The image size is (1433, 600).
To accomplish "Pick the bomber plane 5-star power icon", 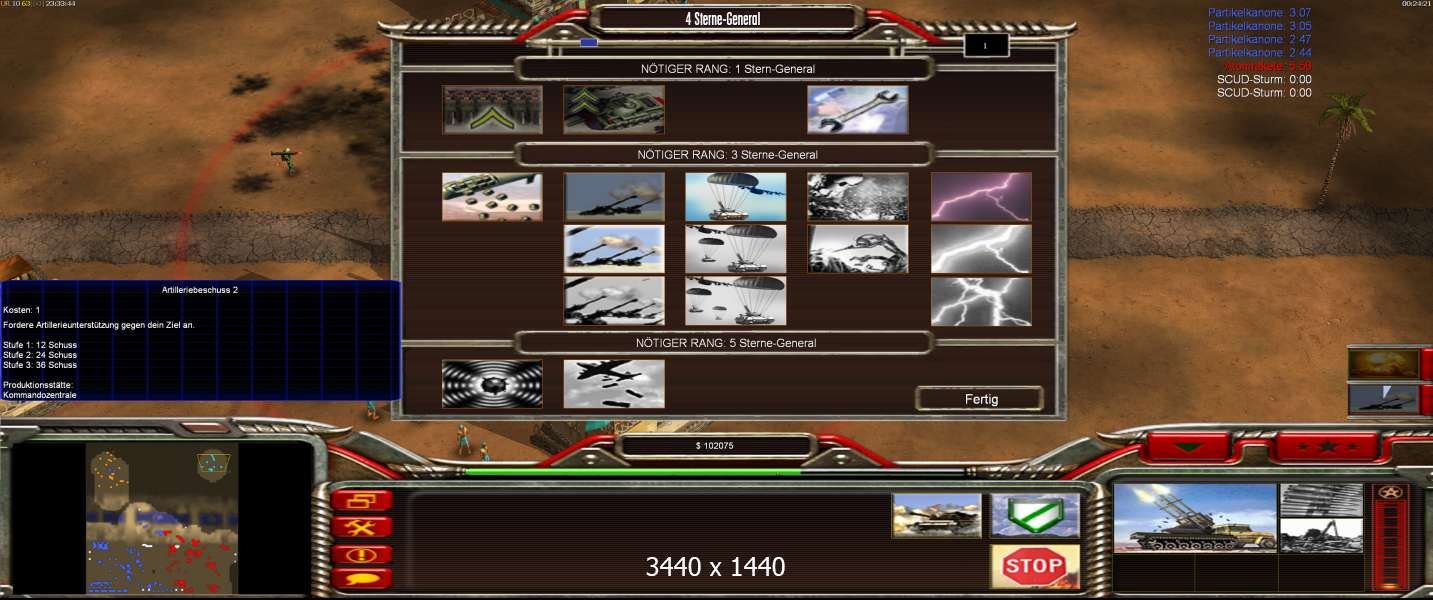I will [x=614, y=384].
